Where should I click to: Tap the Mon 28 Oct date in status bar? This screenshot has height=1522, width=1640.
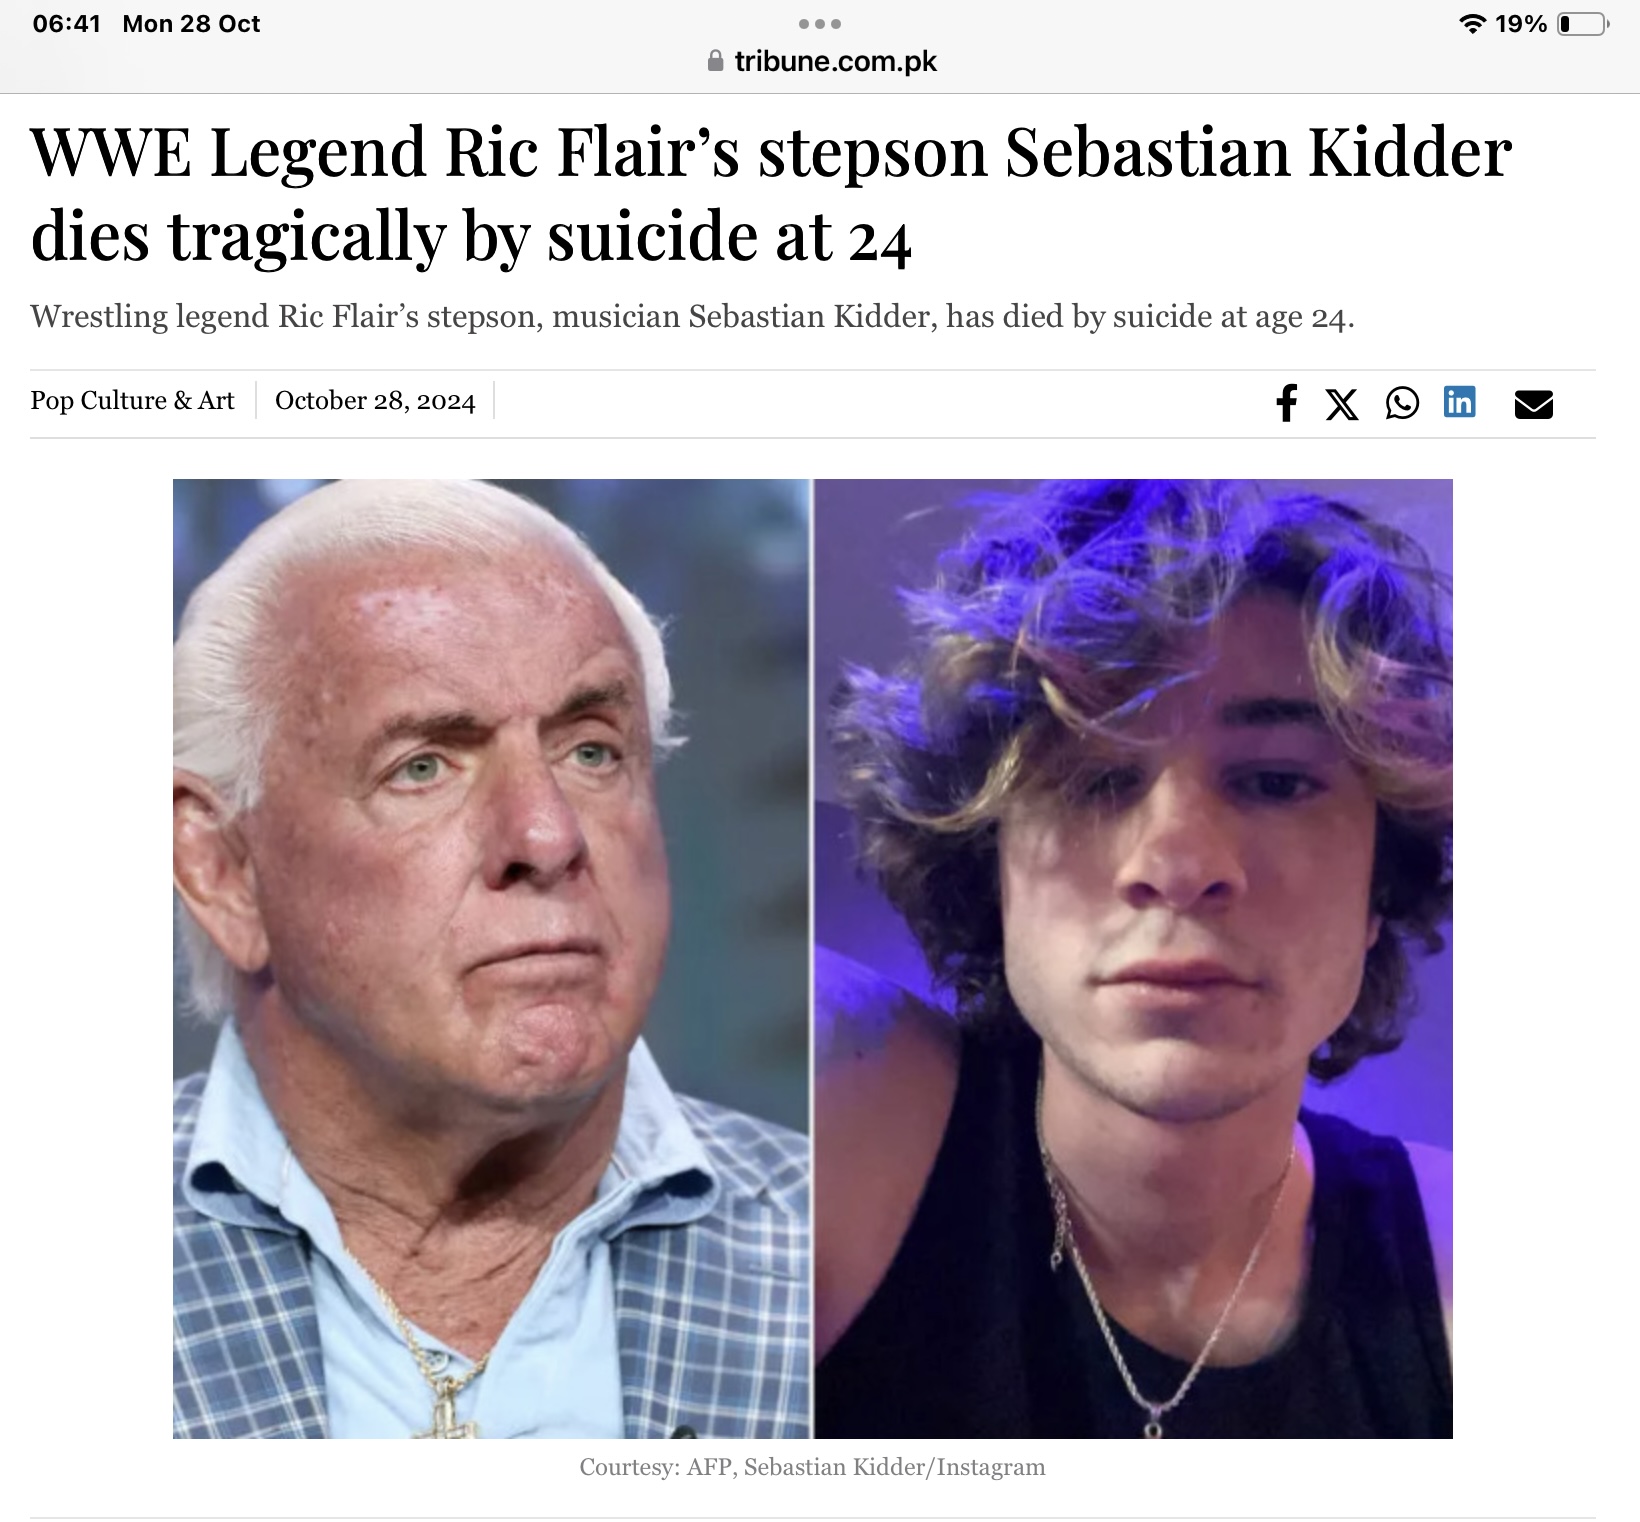(x=191, y=24)
